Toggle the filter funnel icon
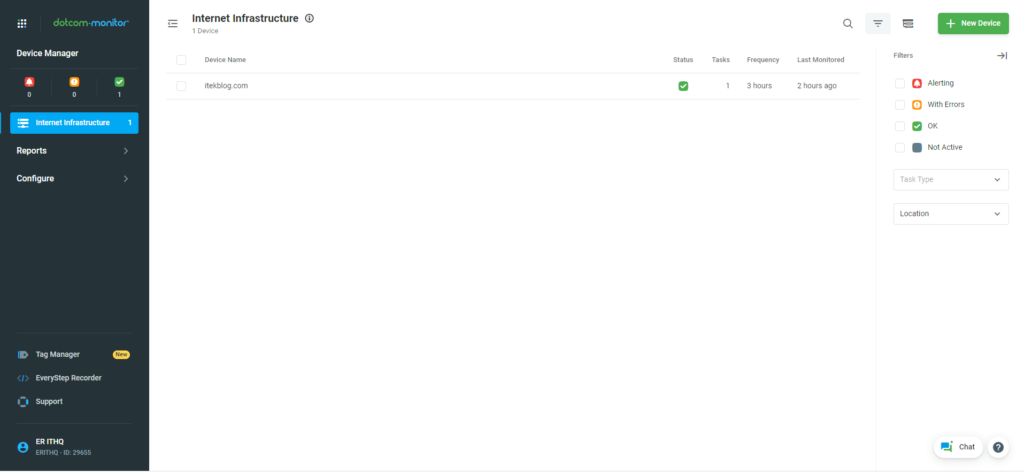 [878, 24]
